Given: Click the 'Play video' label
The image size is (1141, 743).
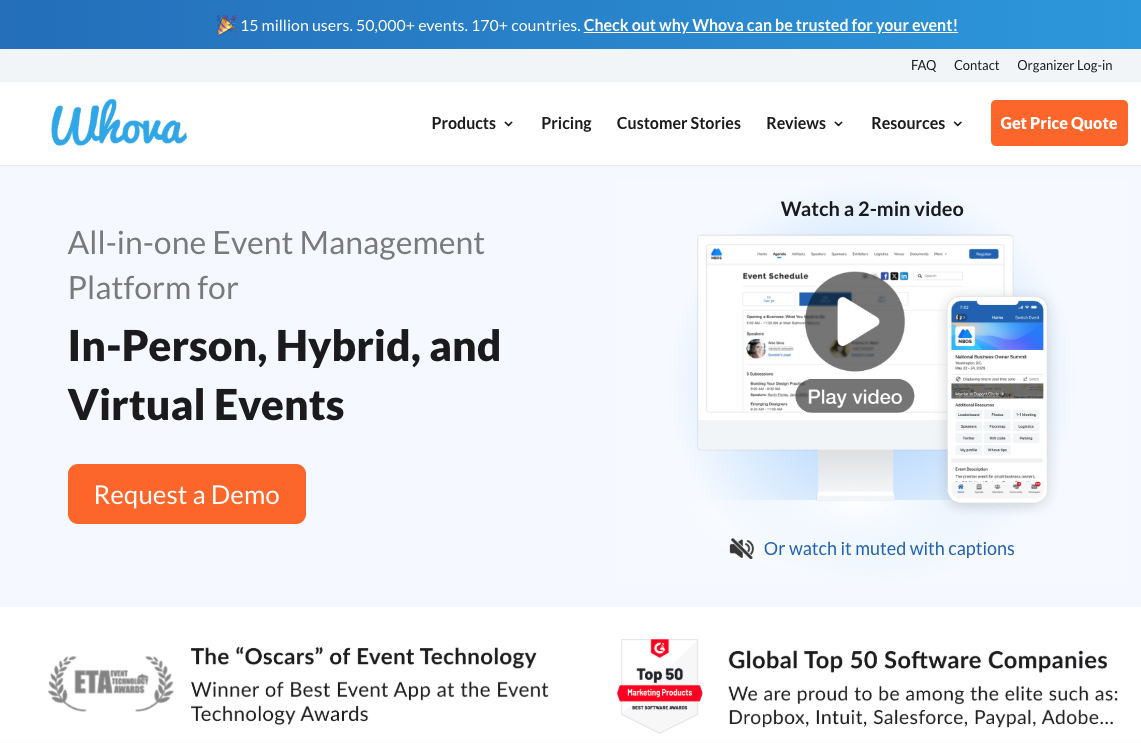Looking at the screenshot, I should click(x=854, y=397).
